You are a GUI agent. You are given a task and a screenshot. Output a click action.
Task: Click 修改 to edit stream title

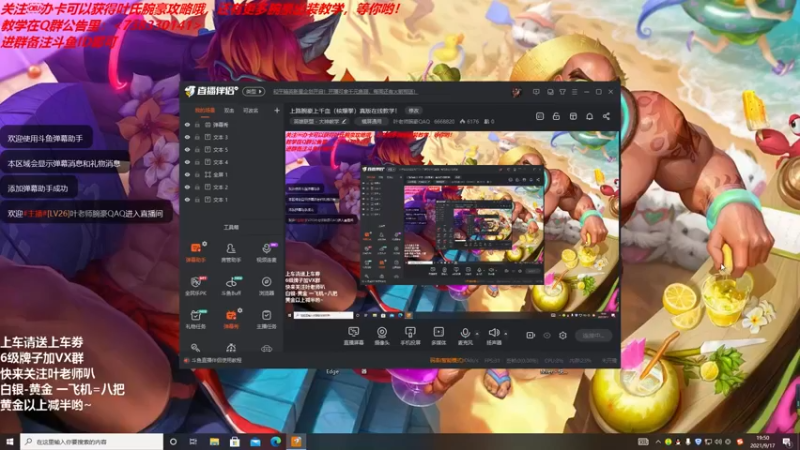(414, 110)
